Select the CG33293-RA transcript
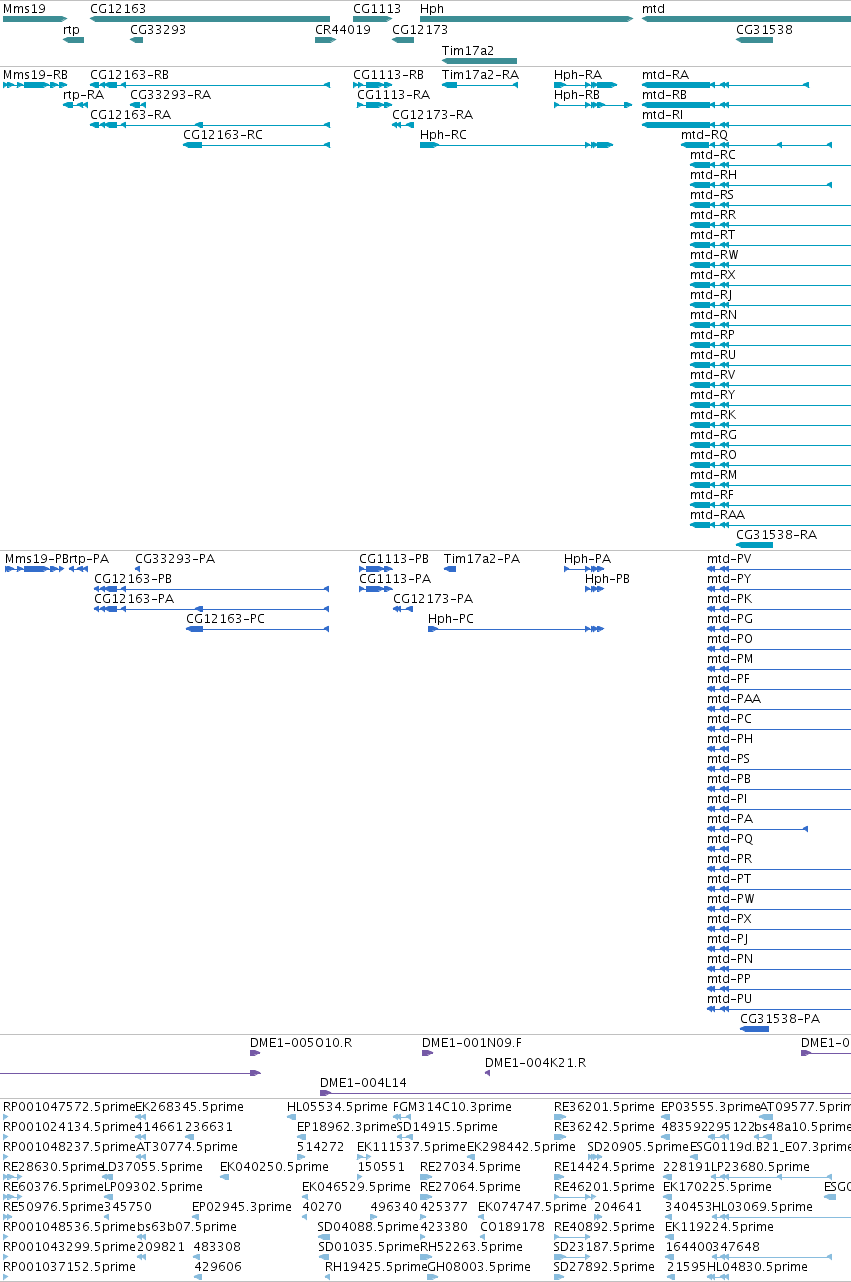The image size is (851, 1282). (137, 105)
